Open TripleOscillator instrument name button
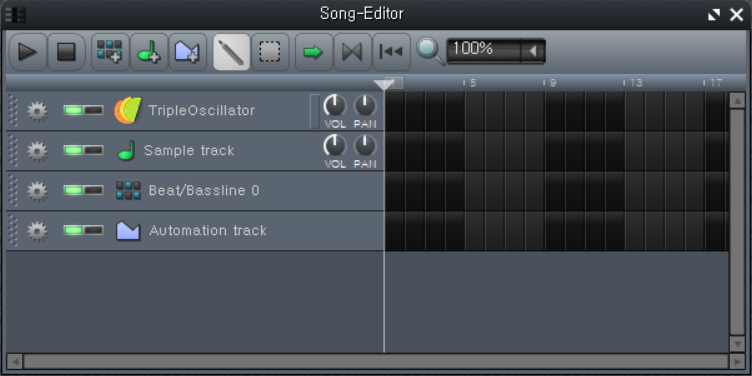 tap(201, 110)
